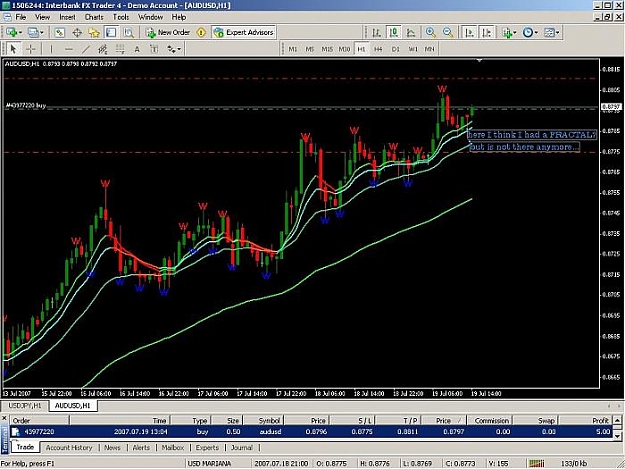
Task: Open the Insert menu
Action: 67,17
